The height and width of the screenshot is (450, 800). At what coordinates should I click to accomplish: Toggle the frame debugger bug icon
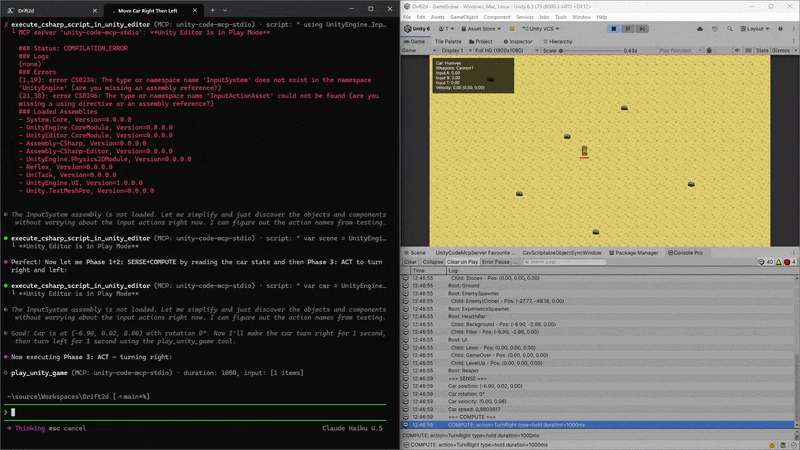709,51
